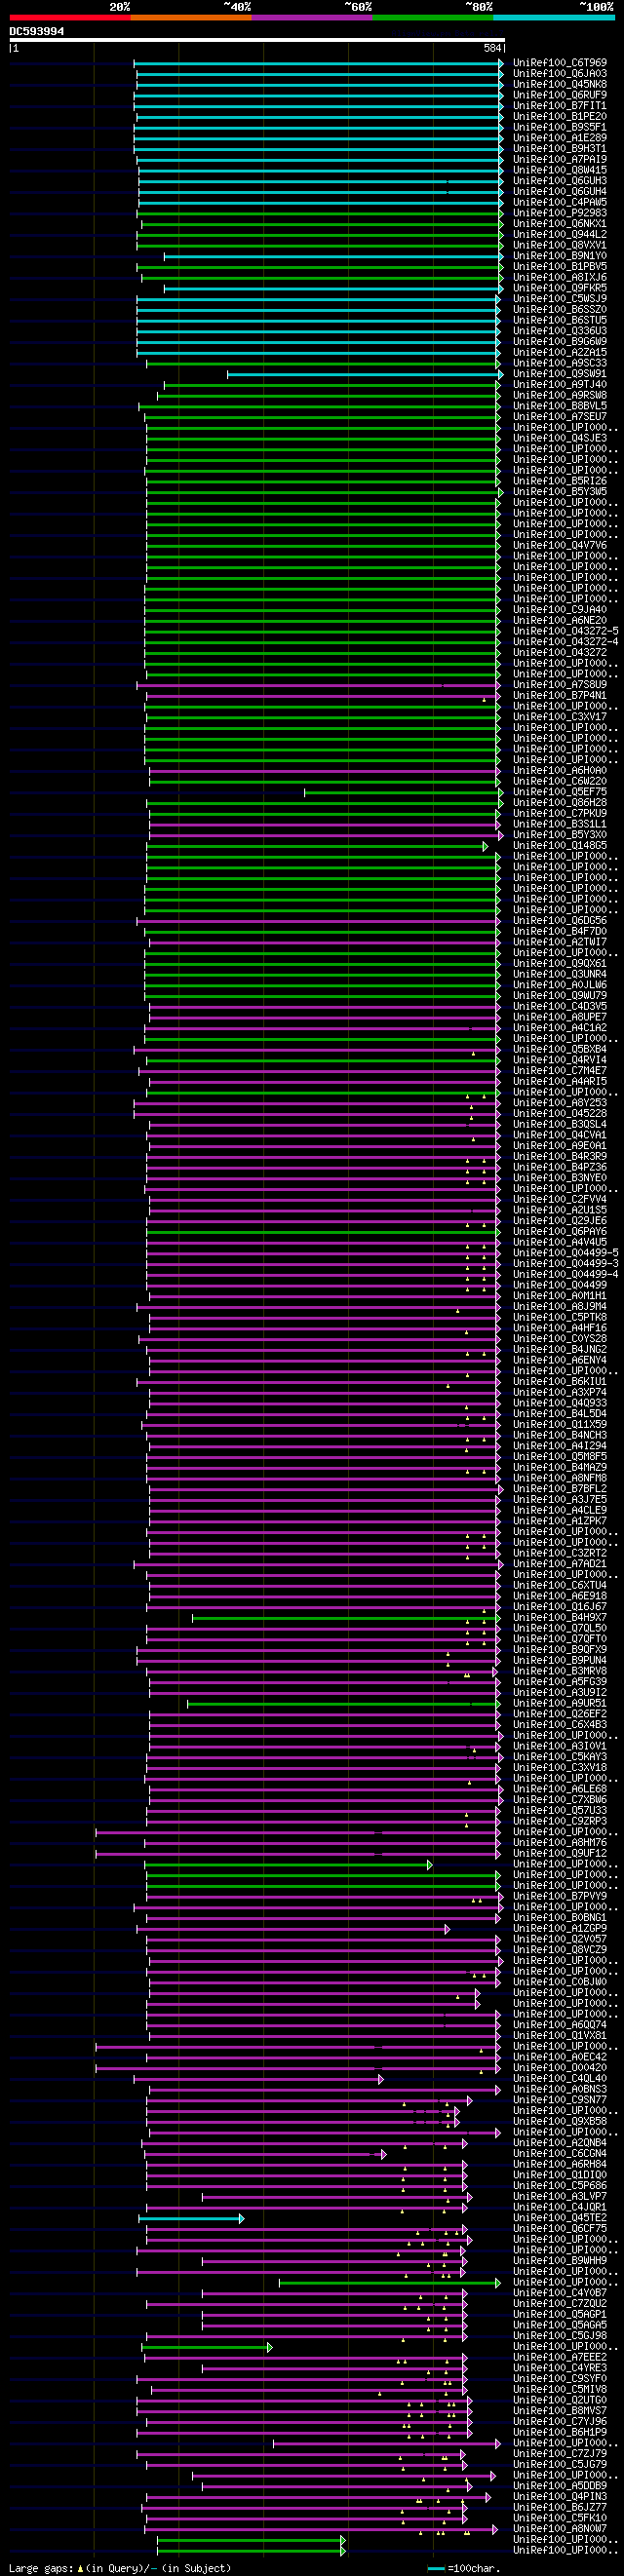The width and height of the screenshot is (624, 2576).
Task: Click the cyan alignment bar for UniRef100_A1E289
Action: (318, 138)
